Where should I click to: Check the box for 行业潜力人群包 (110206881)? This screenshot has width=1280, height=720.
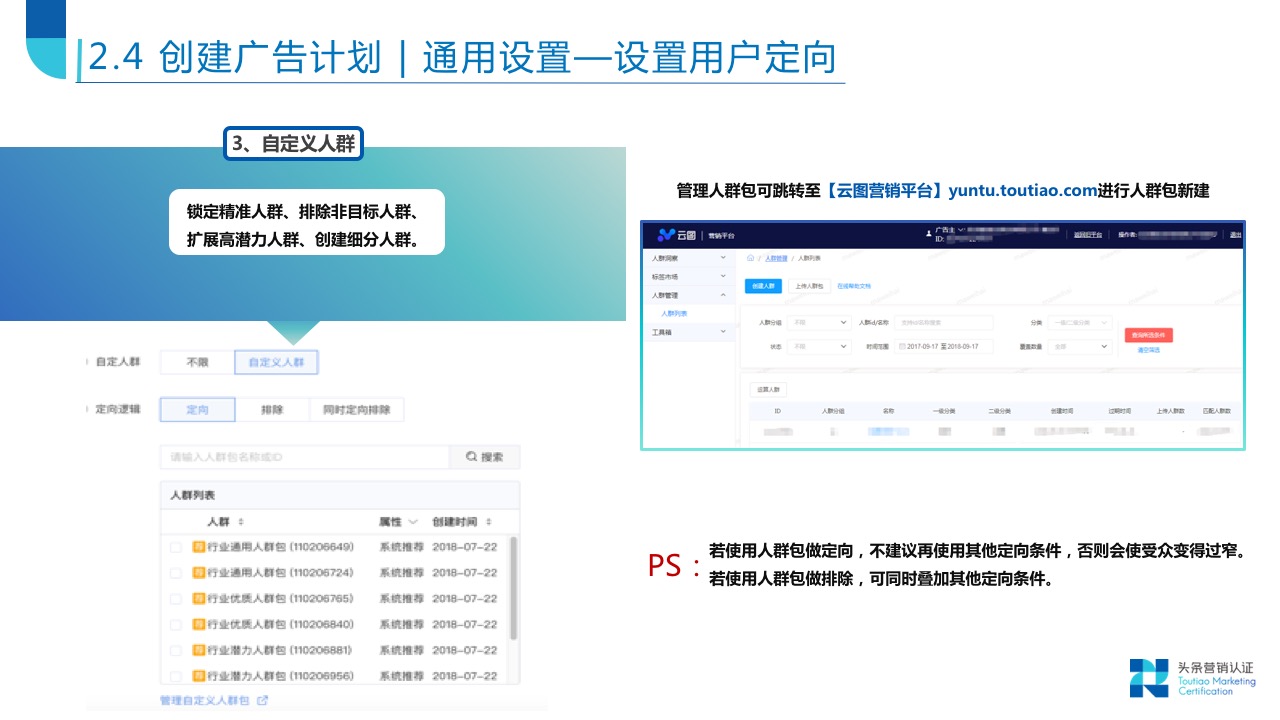click(x=174, y=650)
